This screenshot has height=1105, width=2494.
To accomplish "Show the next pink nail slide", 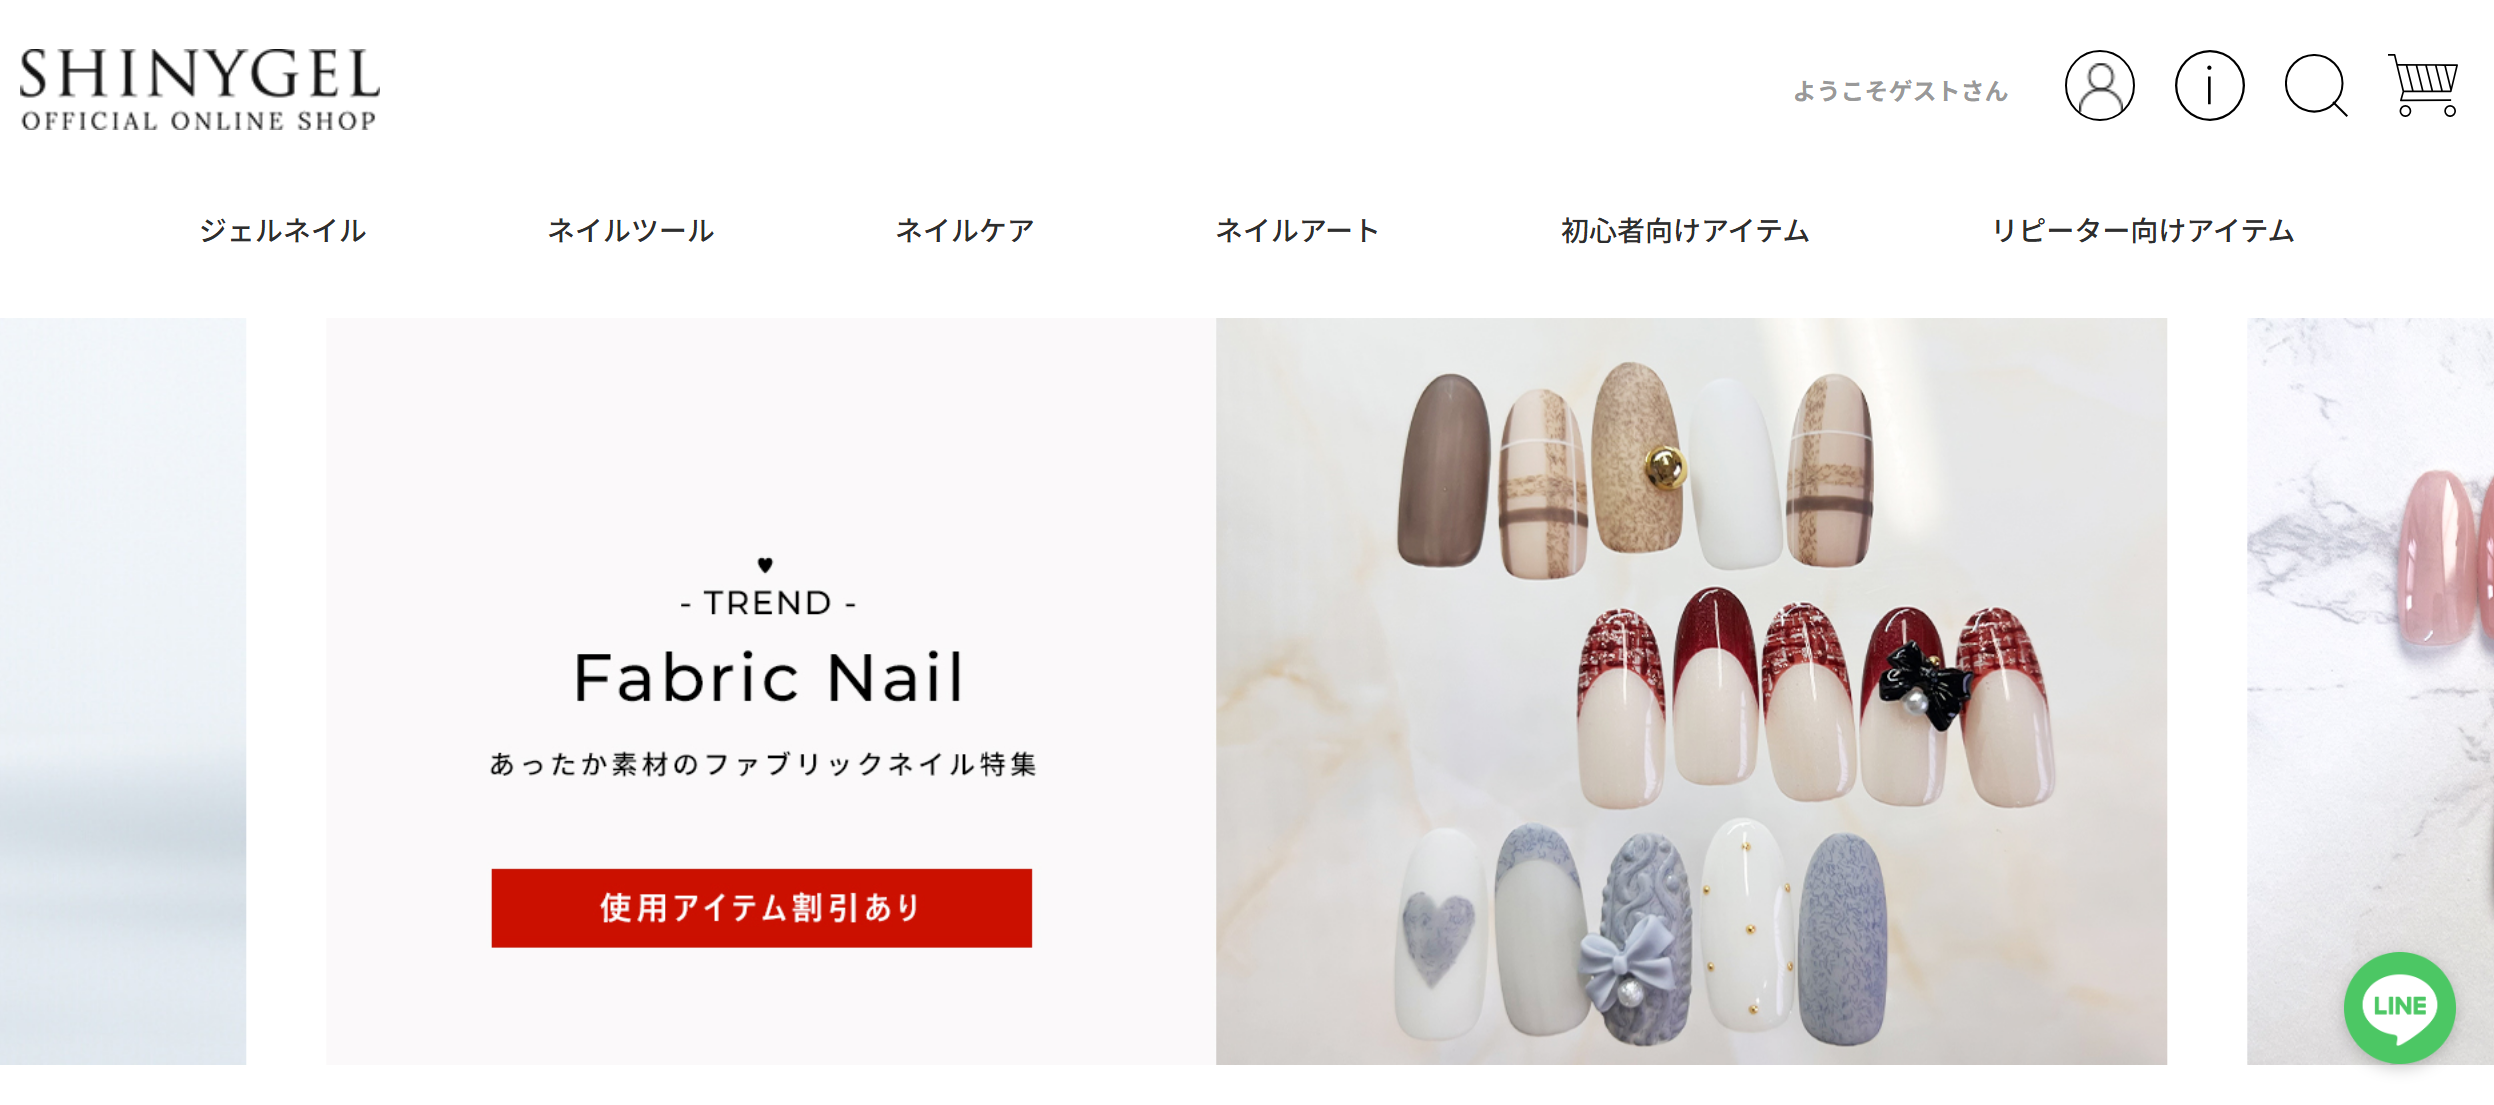I will [2370, 691].
